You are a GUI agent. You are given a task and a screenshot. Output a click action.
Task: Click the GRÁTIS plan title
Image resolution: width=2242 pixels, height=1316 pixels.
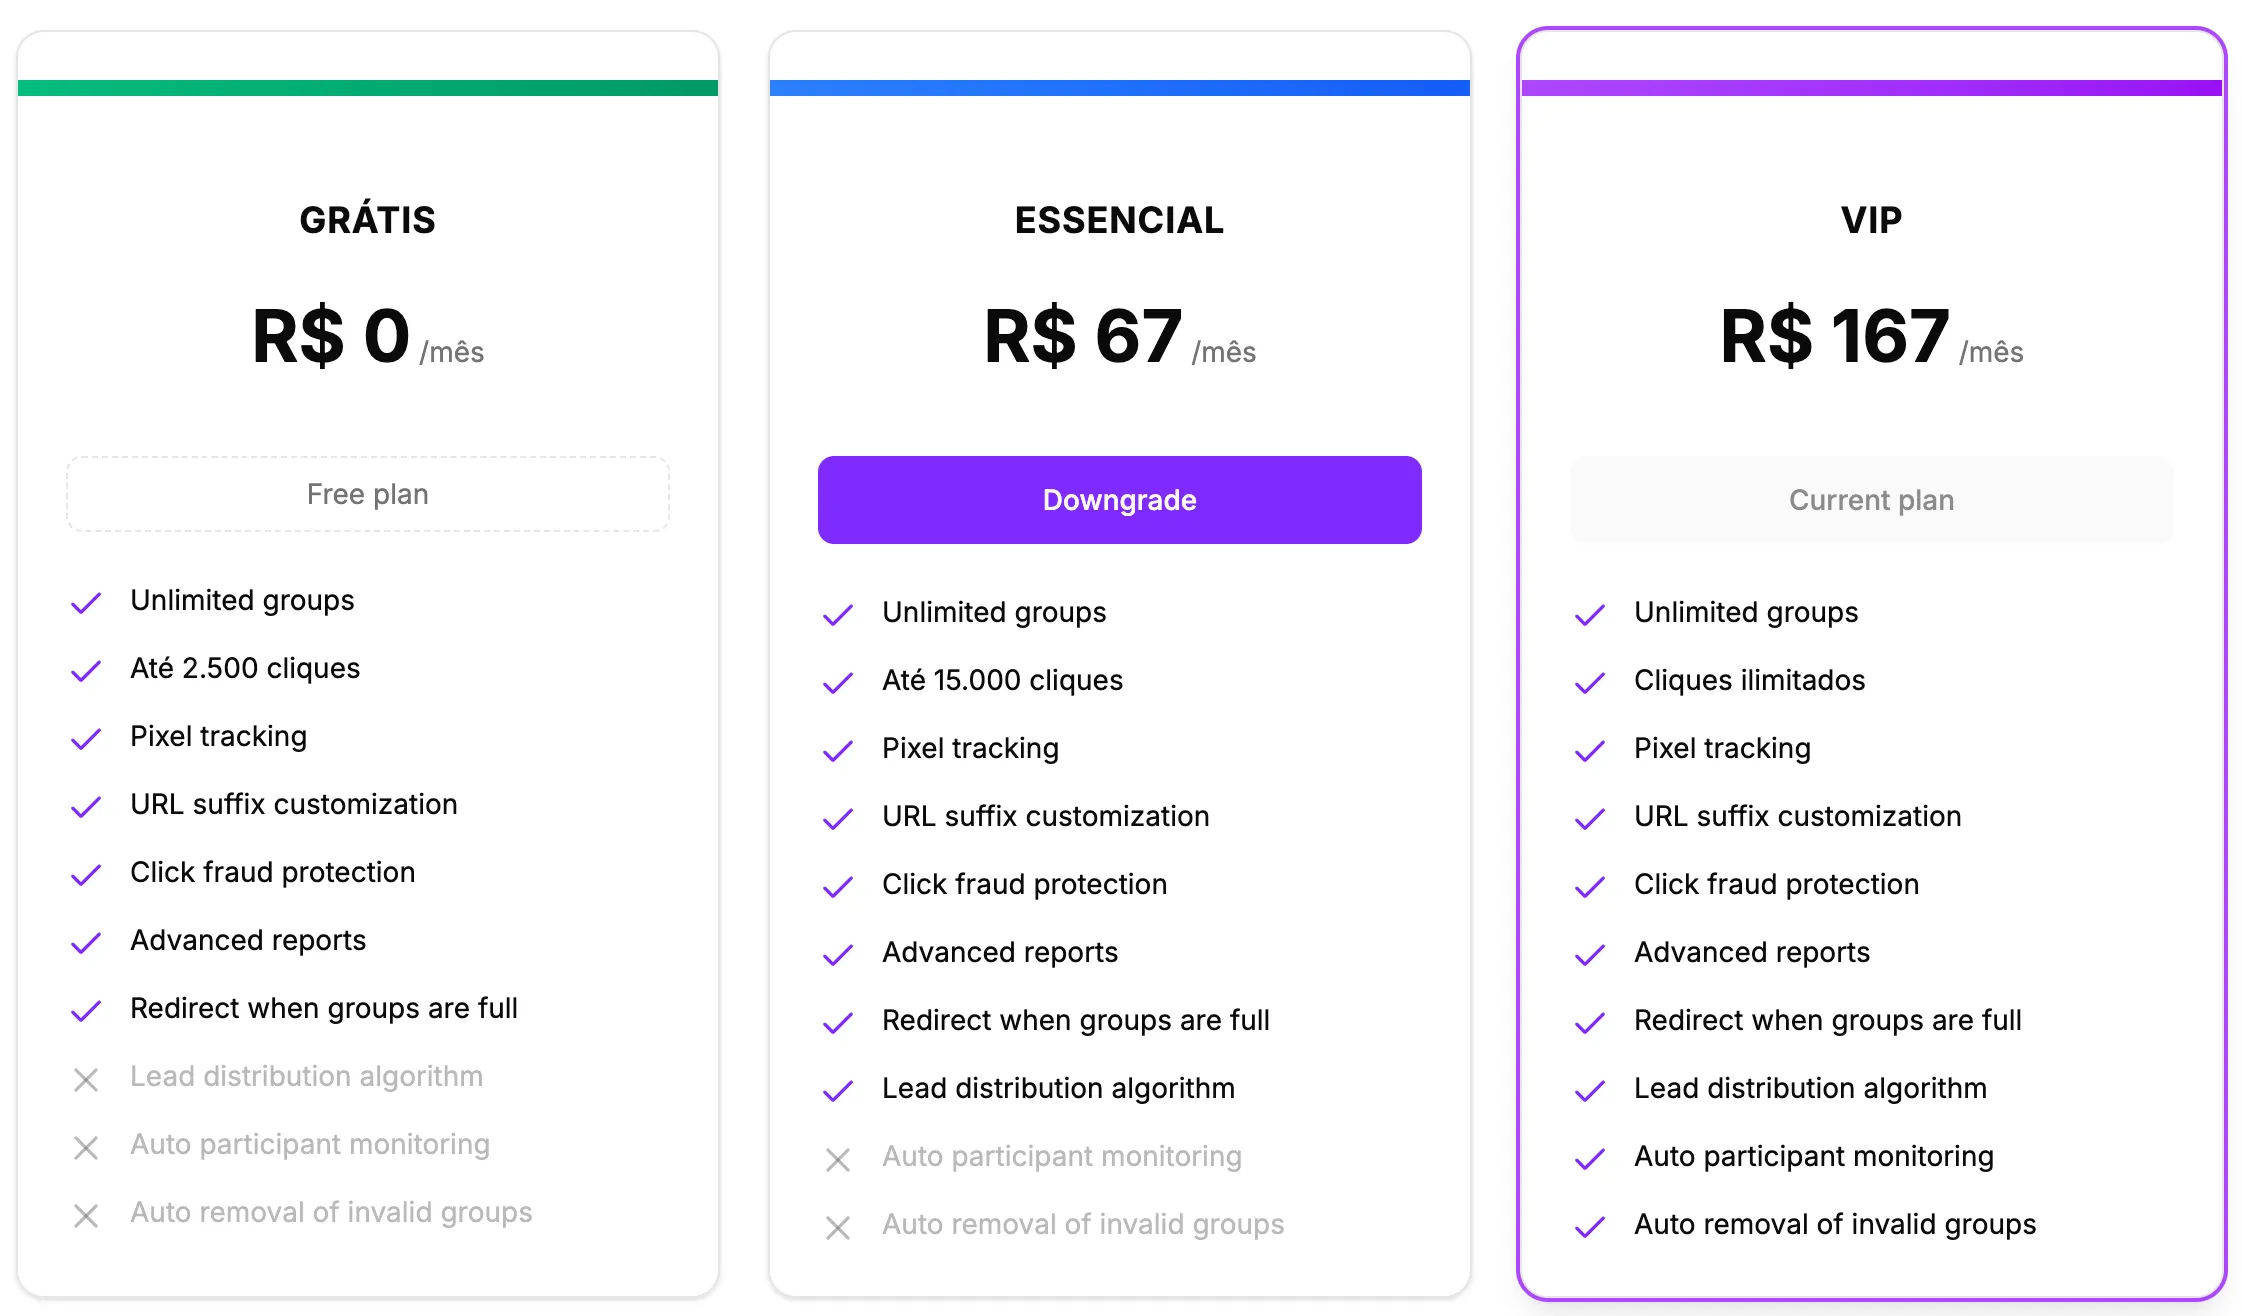(x=367, y=220)
